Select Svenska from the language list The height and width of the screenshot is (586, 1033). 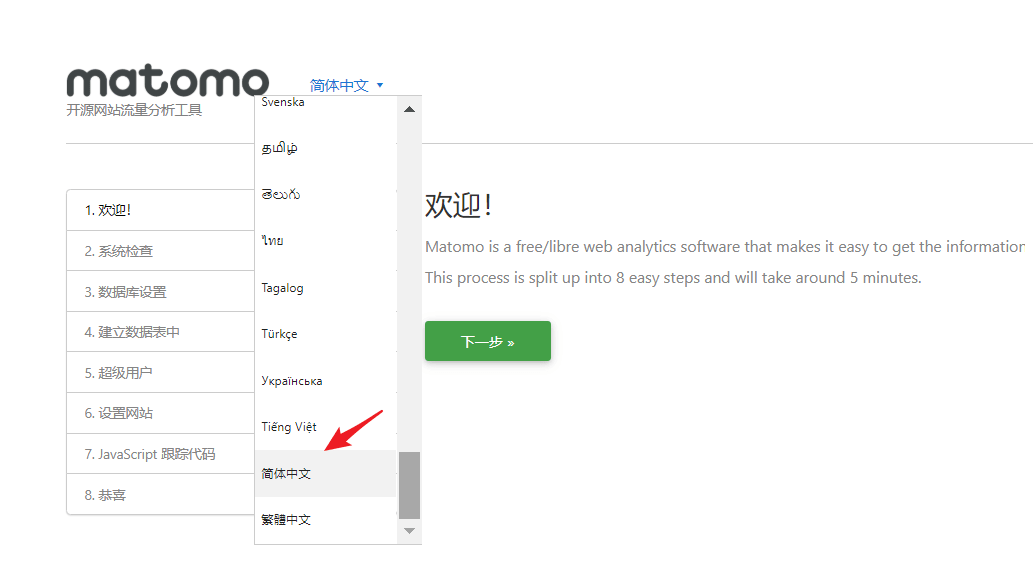pos(283,103)
